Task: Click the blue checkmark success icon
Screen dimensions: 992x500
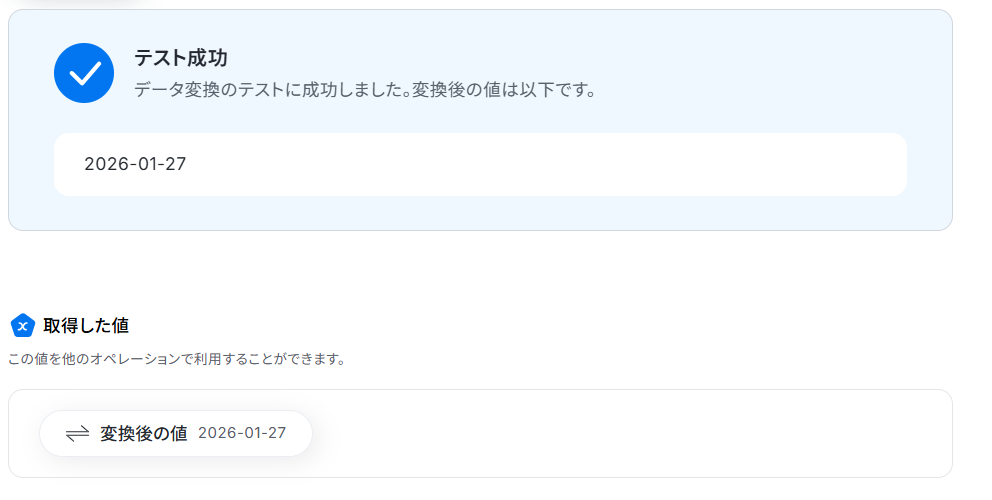Action: pos(84,73)
